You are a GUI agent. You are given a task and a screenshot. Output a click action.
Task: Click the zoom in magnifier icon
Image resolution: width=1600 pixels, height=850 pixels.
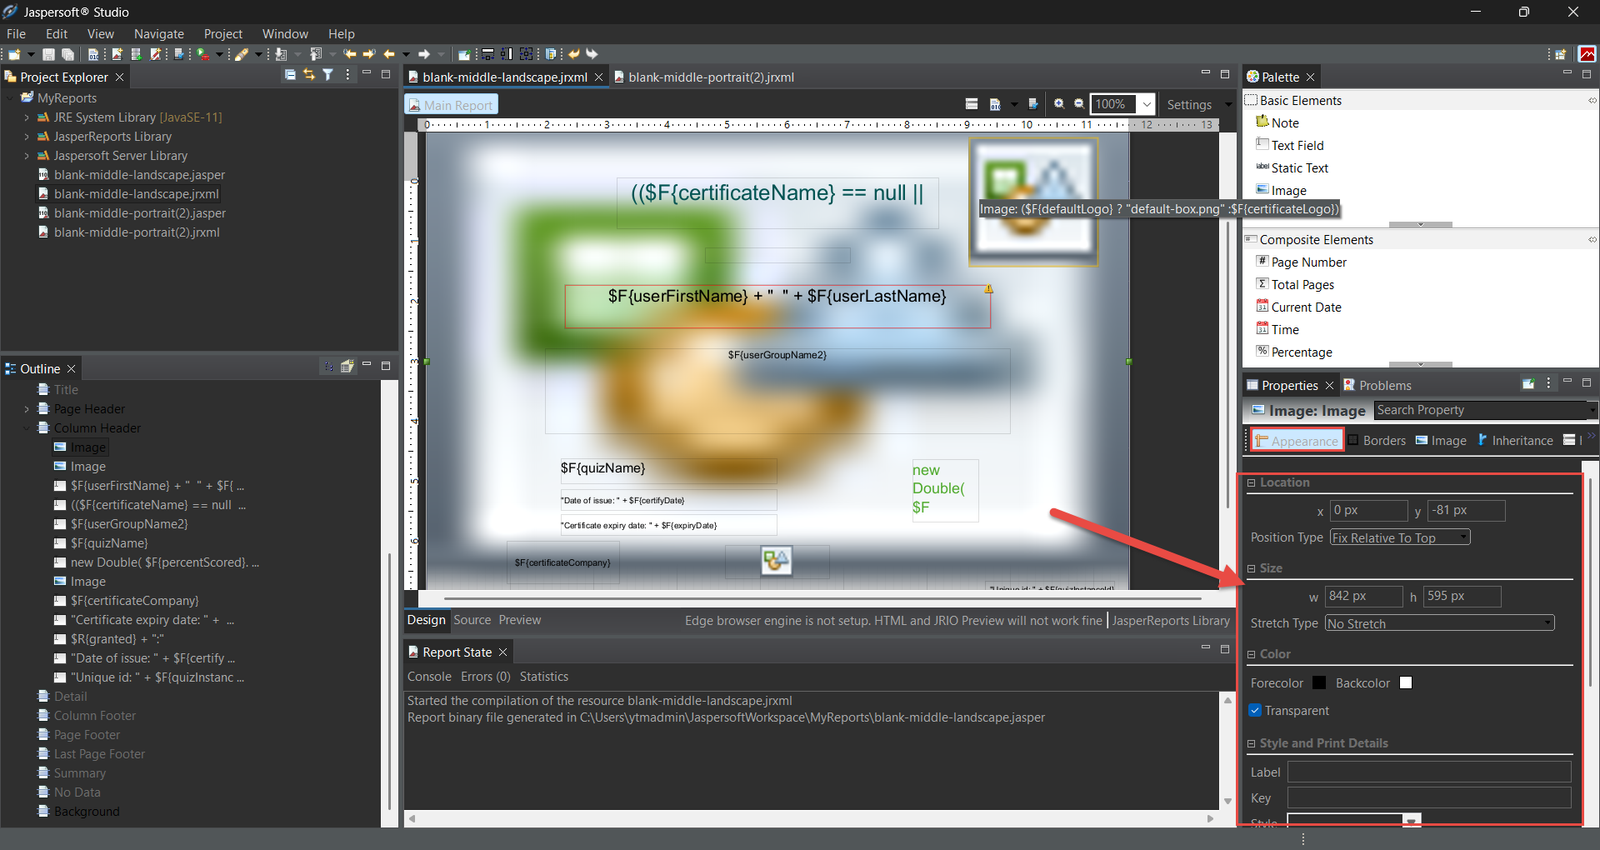pyautogui.click(x=1059, y=104)
